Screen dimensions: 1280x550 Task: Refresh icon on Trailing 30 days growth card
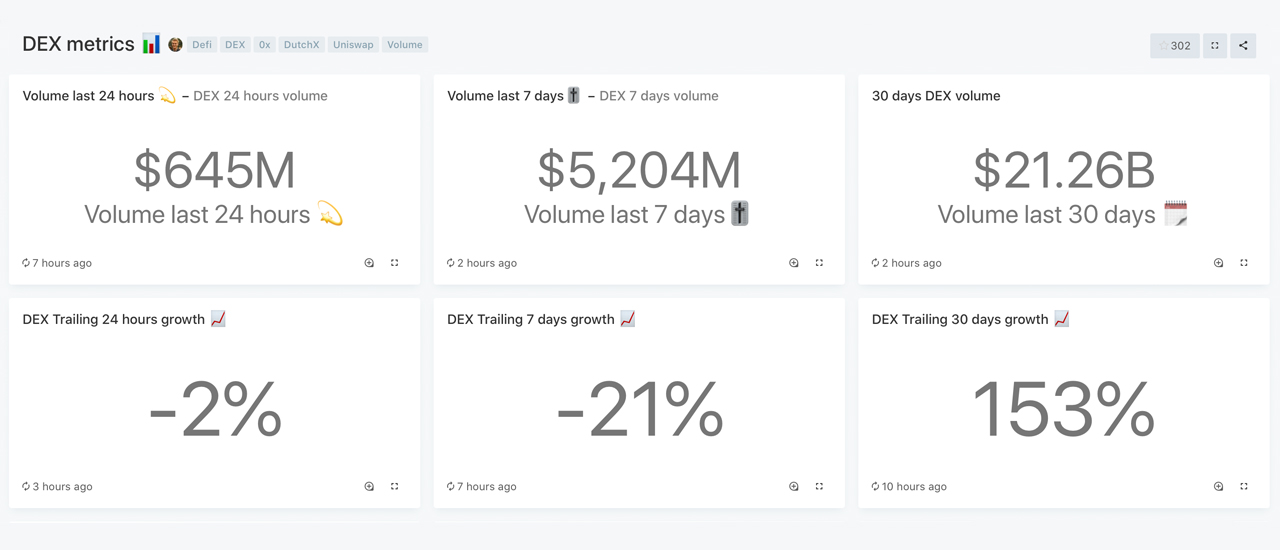876,486
